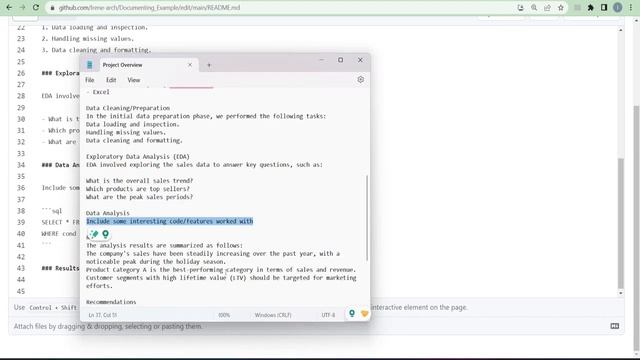Image resolution: width=640 pixels, height=360 pixels.
Task: Click the Notepad app icon in title bar
Action: pyautogui.click(x=90, y=65)
